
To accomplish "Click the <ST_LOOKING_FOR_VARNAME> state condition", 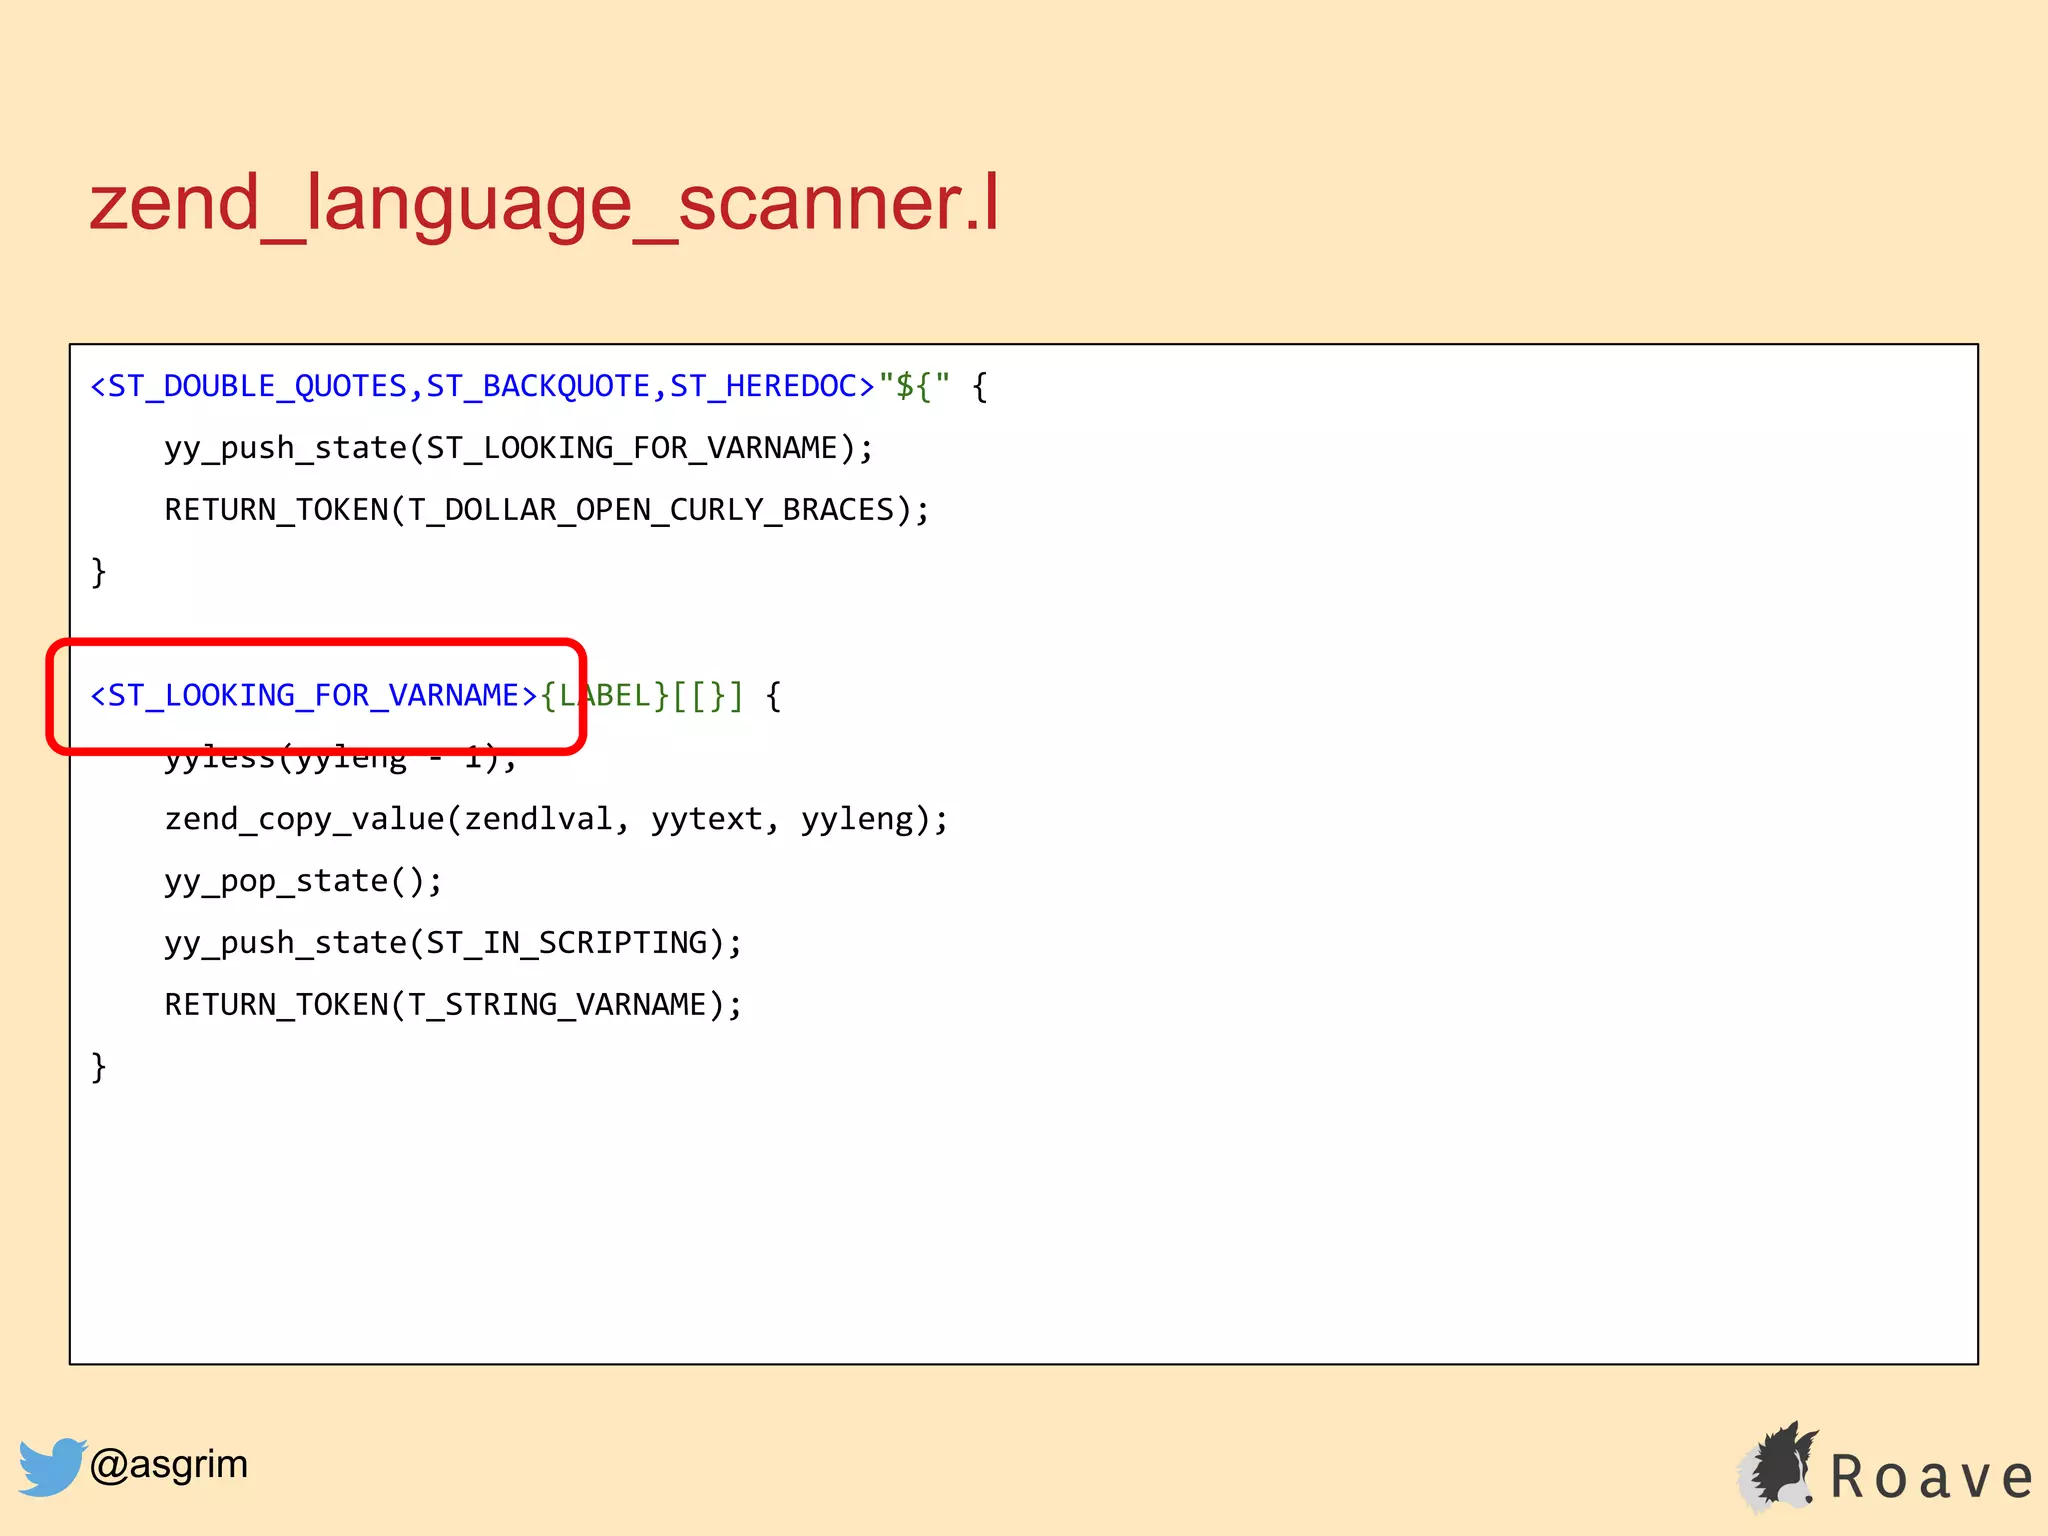I will pos(314,695).
